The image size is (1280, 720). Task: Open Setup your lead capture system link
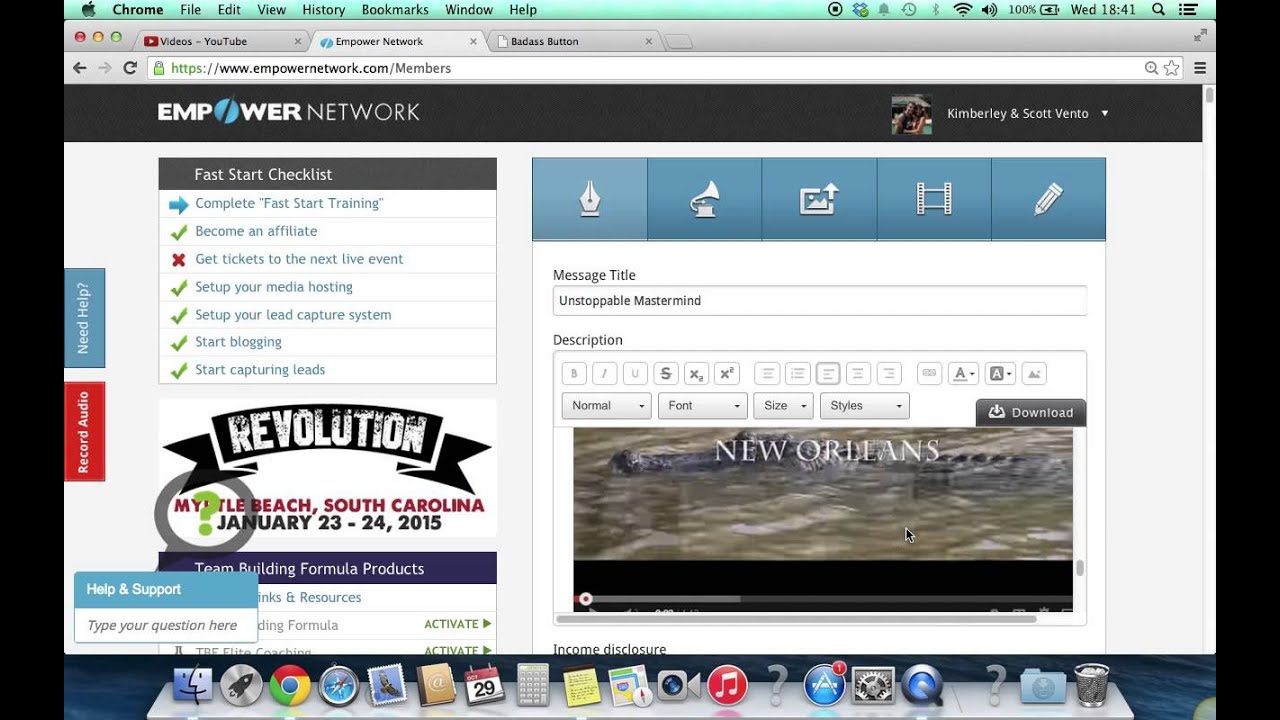[293, 315]
